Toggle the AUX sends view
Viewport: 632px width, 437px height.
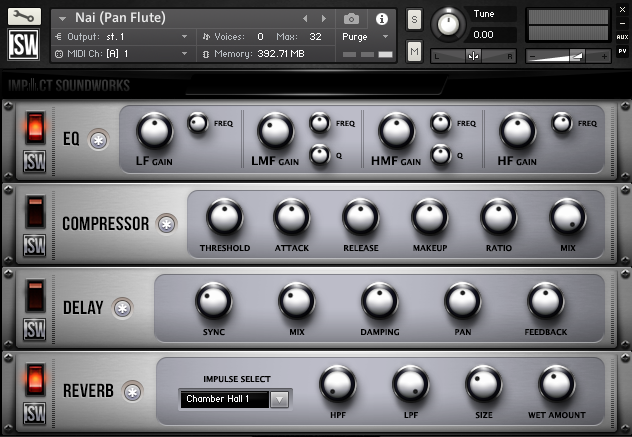(622, 37)
